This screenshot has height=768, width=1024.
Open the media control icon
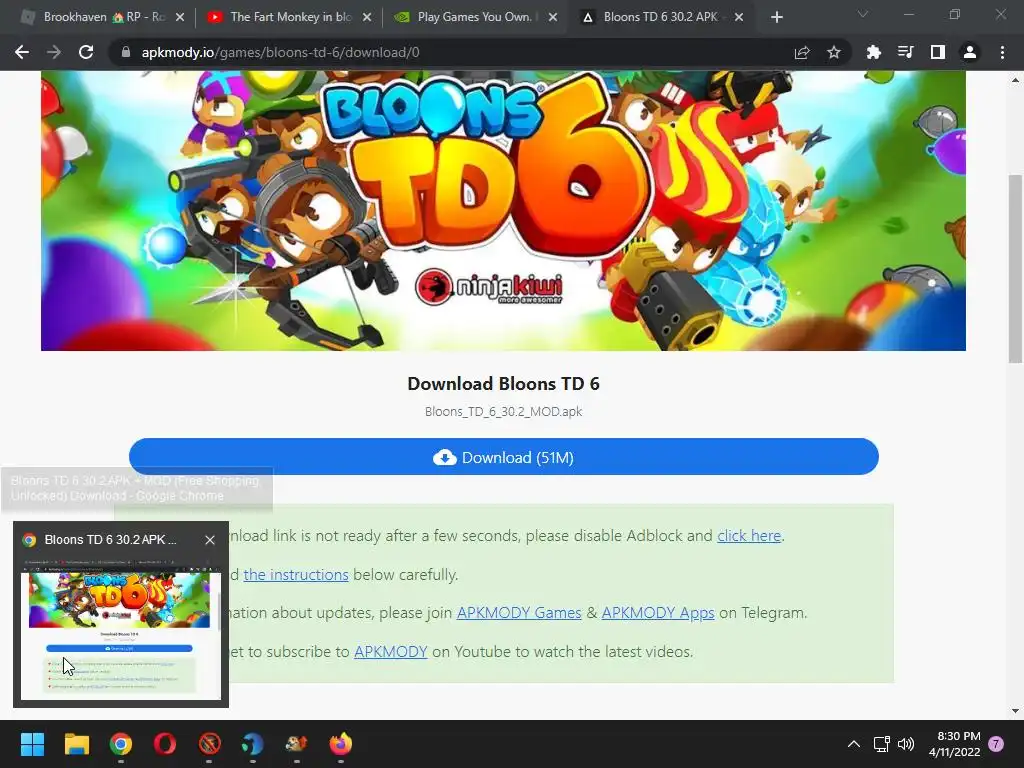(905, 52)
